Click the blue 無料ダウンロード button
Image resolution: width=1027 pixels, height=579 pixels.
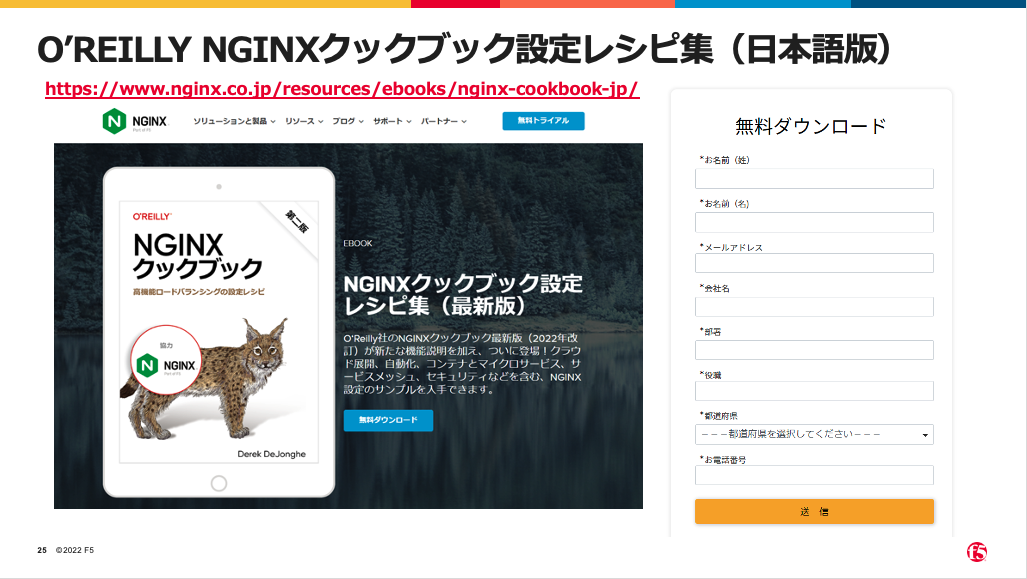(x=388, y=420)
